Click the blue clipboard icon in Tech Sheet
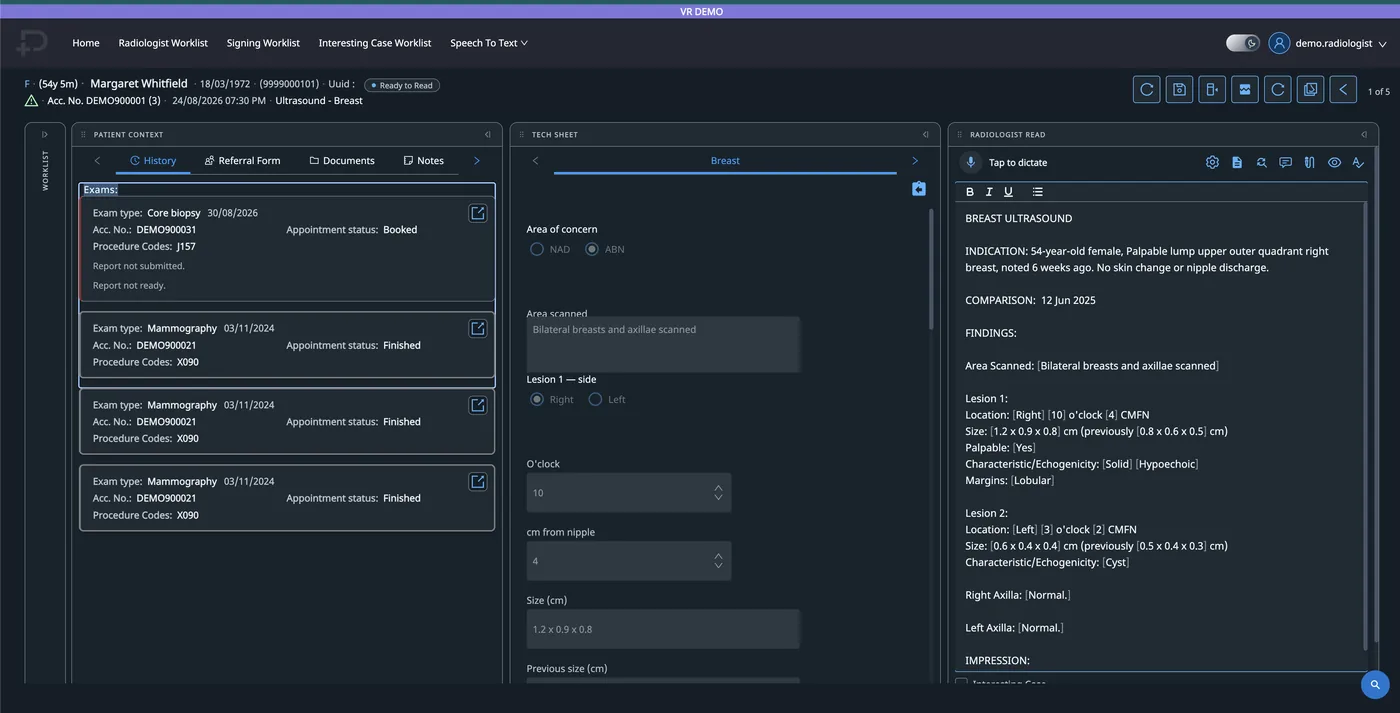The image size is (1400, 713). click(x=919, y=189)
